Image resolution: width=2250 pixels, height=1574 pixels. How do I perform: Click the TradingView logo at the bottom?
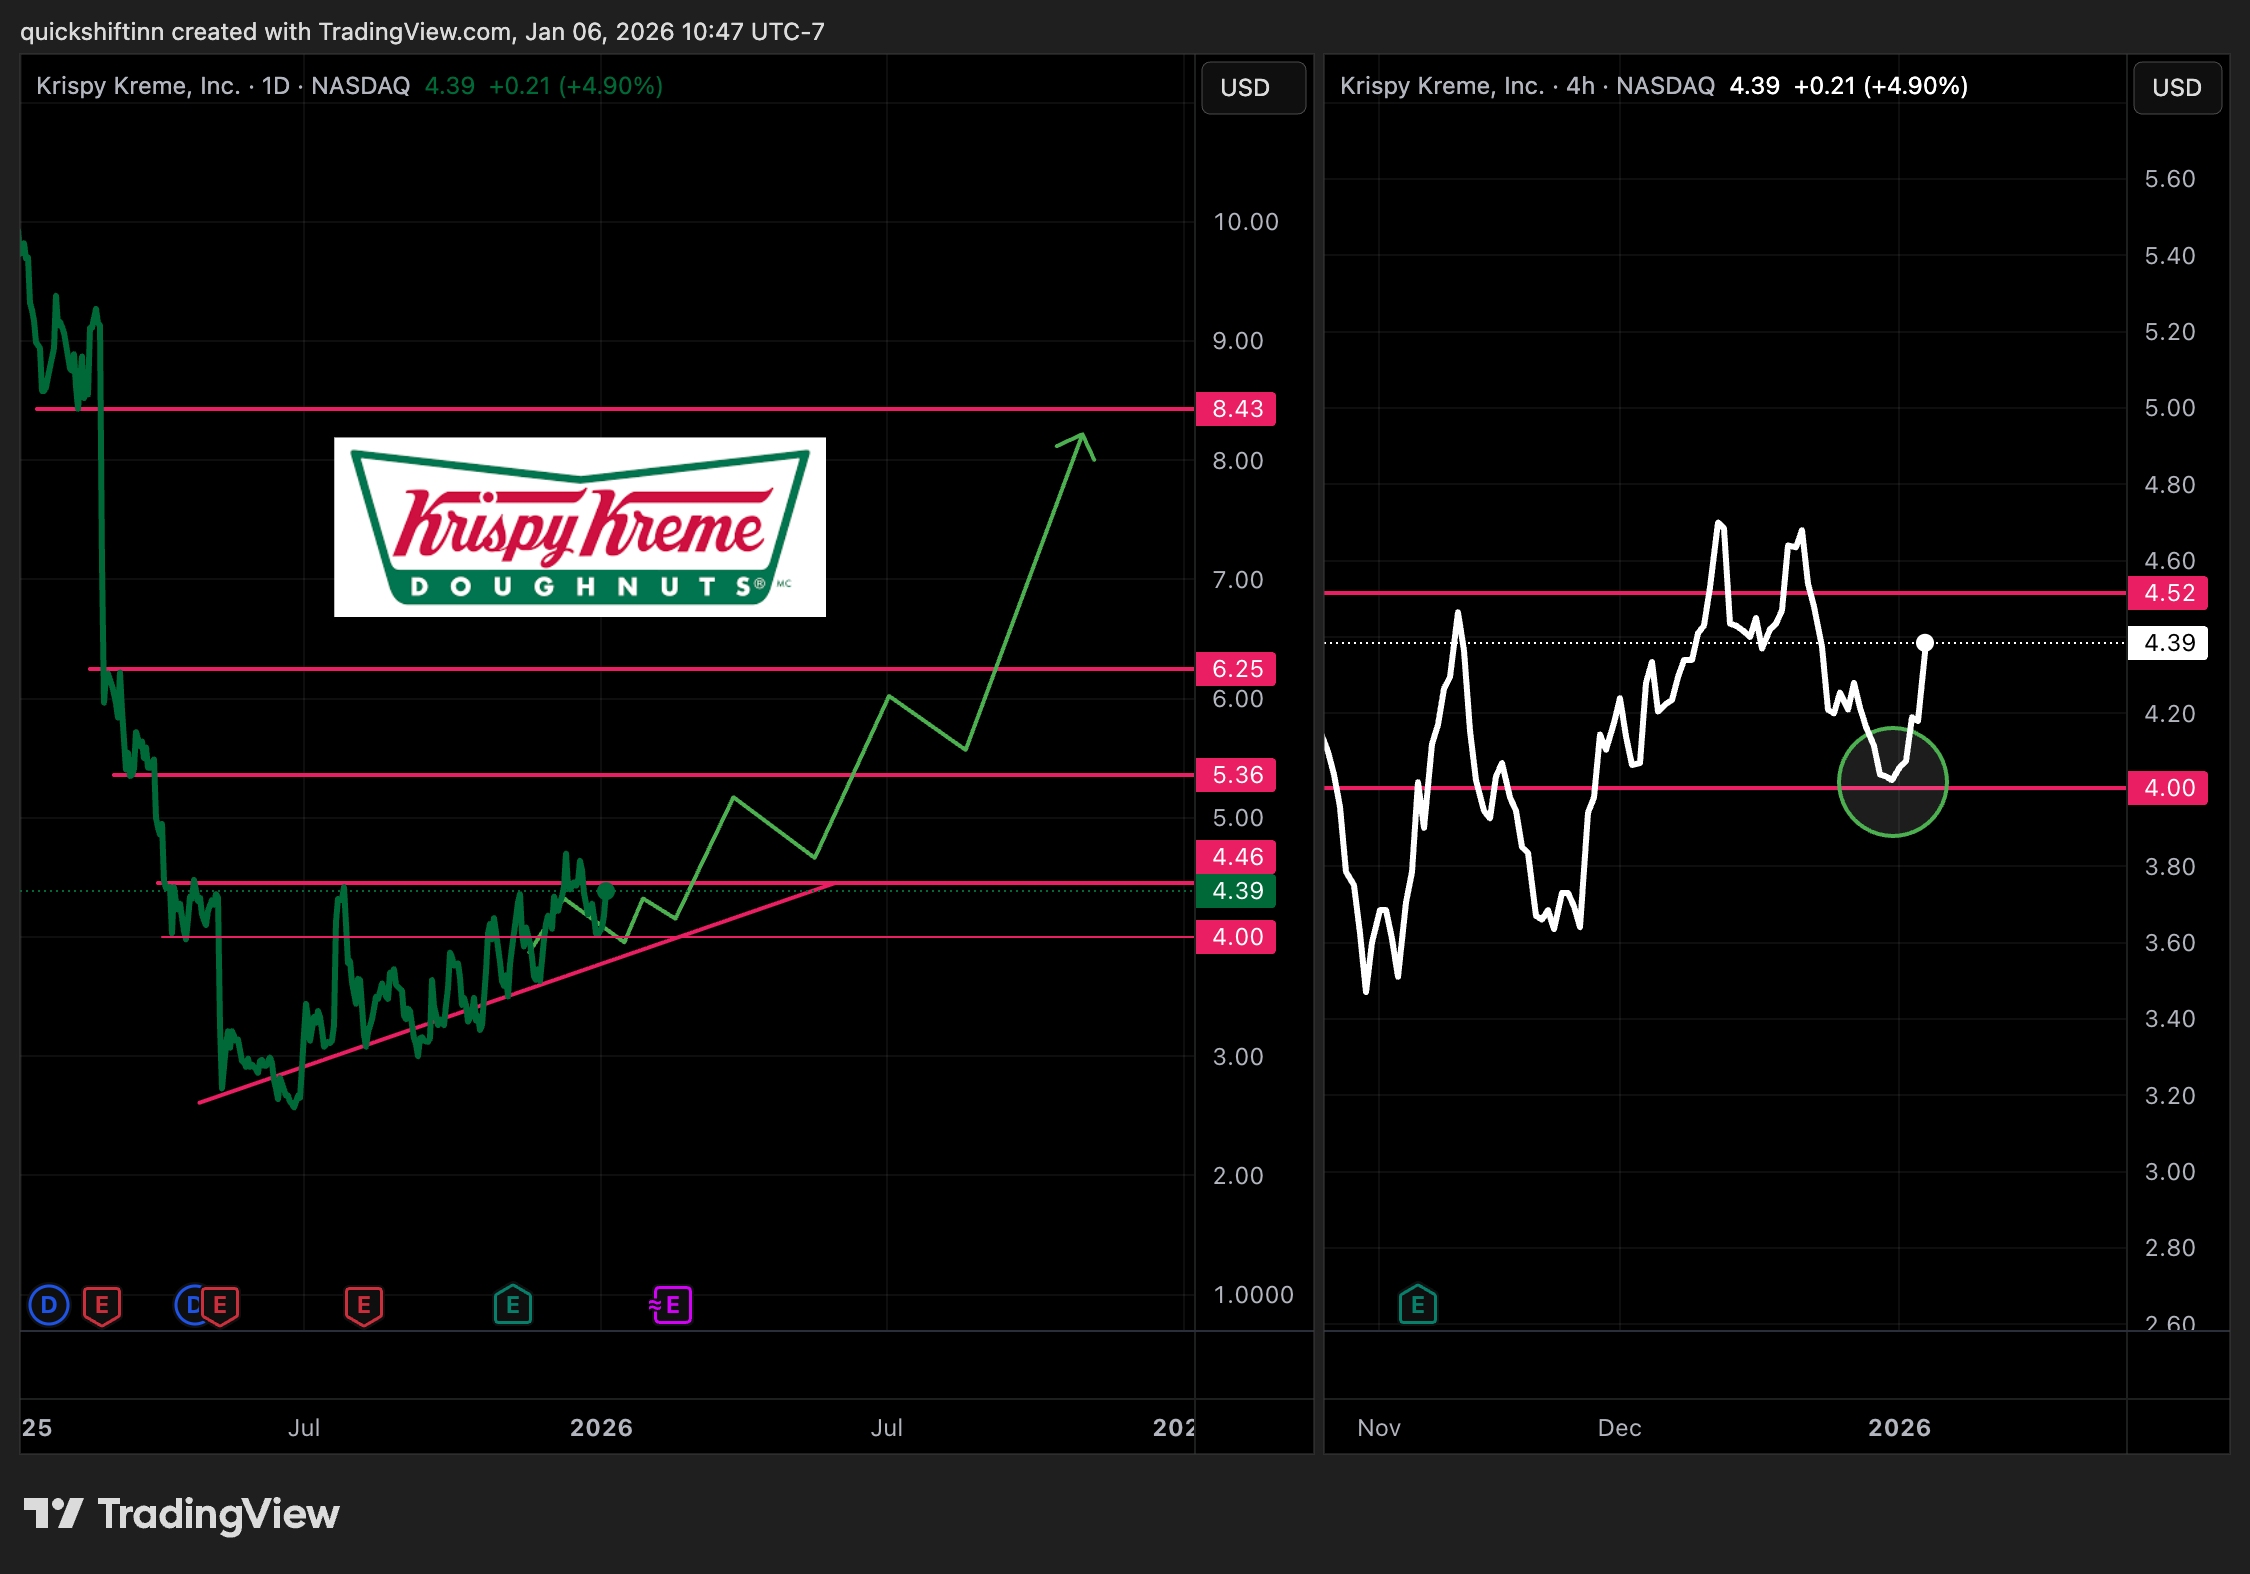[182, 1514]
